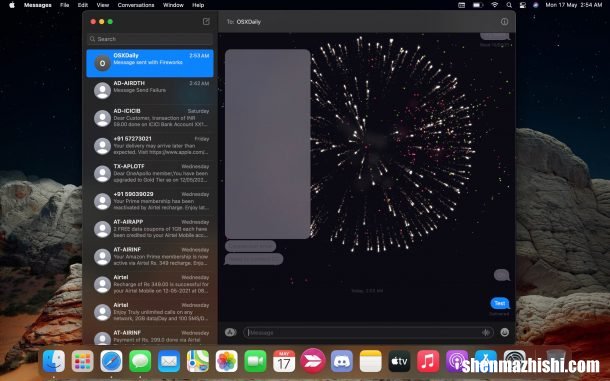Viewport: 610px width, 381px height.
Task: Open Calendar showing May 17 in the Dock
Action: pyautogui.click(x=284, y=361)
